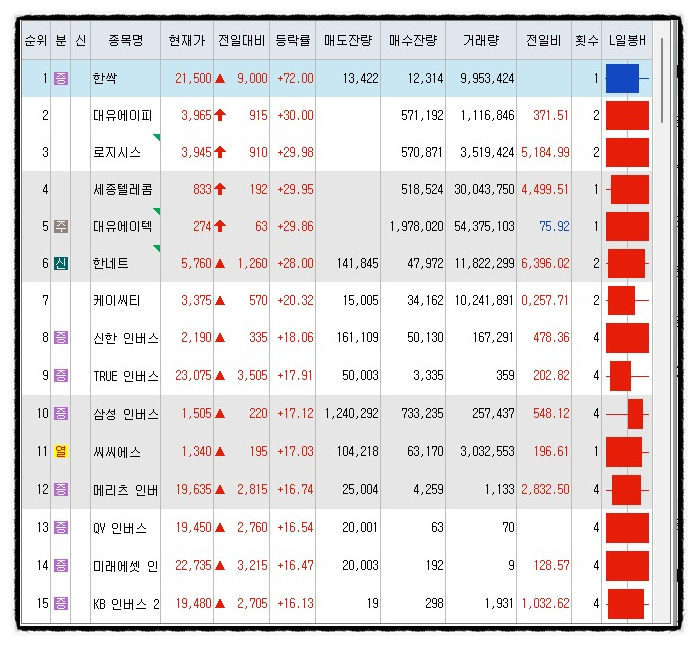Sort by the 거래량 column header
The image size is (698, 646).
point(481,41)
